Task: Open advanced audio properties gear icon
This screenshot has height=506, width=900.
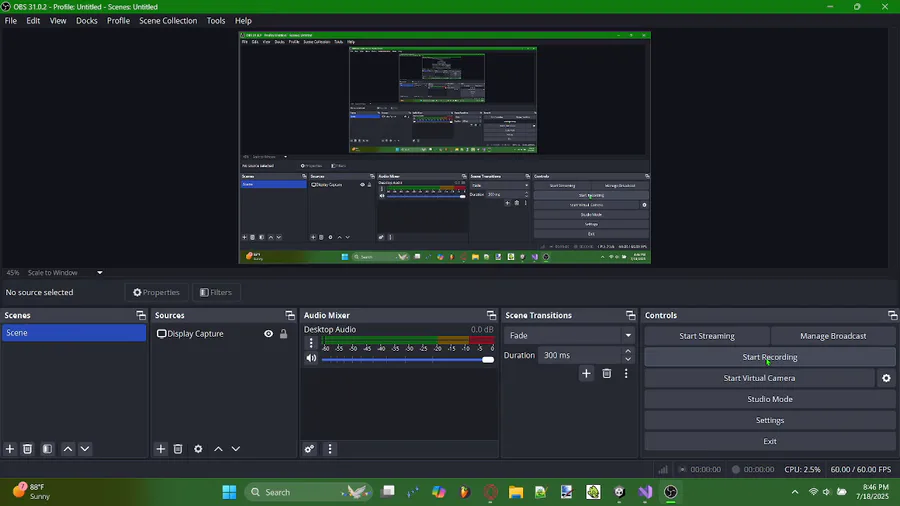Action: pyautogui.click(x=309, y=449)
